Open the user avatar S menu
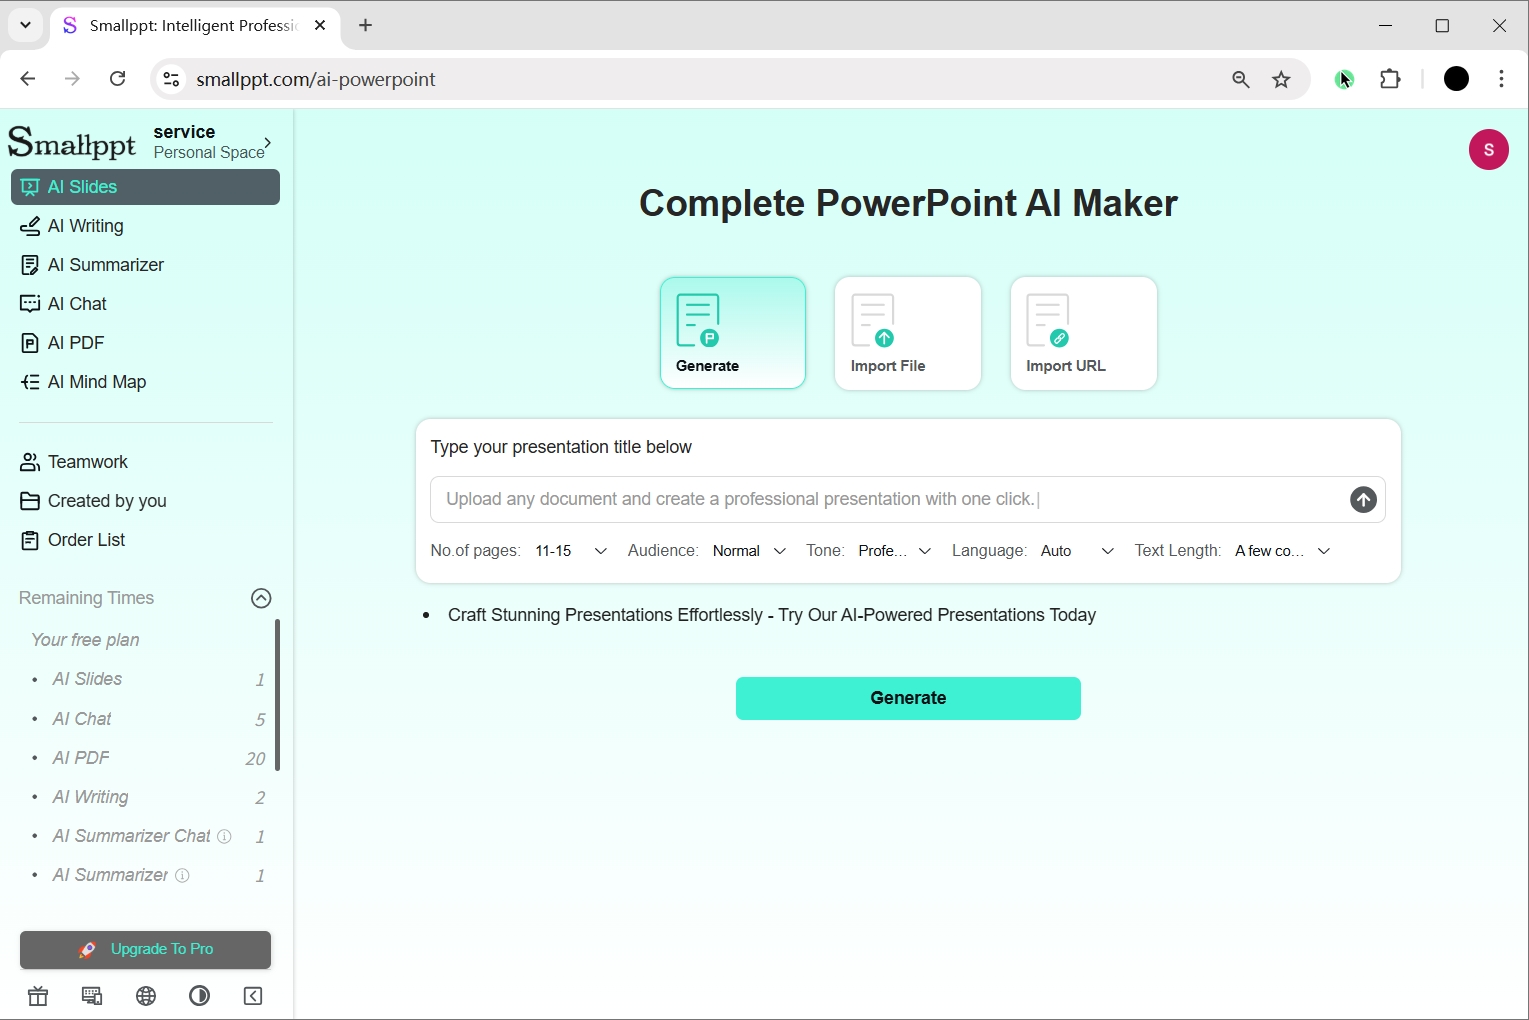Screen dimensions: 1529x1020 1488,150
